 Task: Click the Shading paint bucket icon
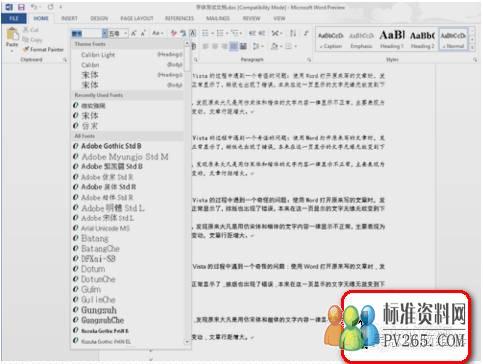pyautogui.click(x=276, y=46)
